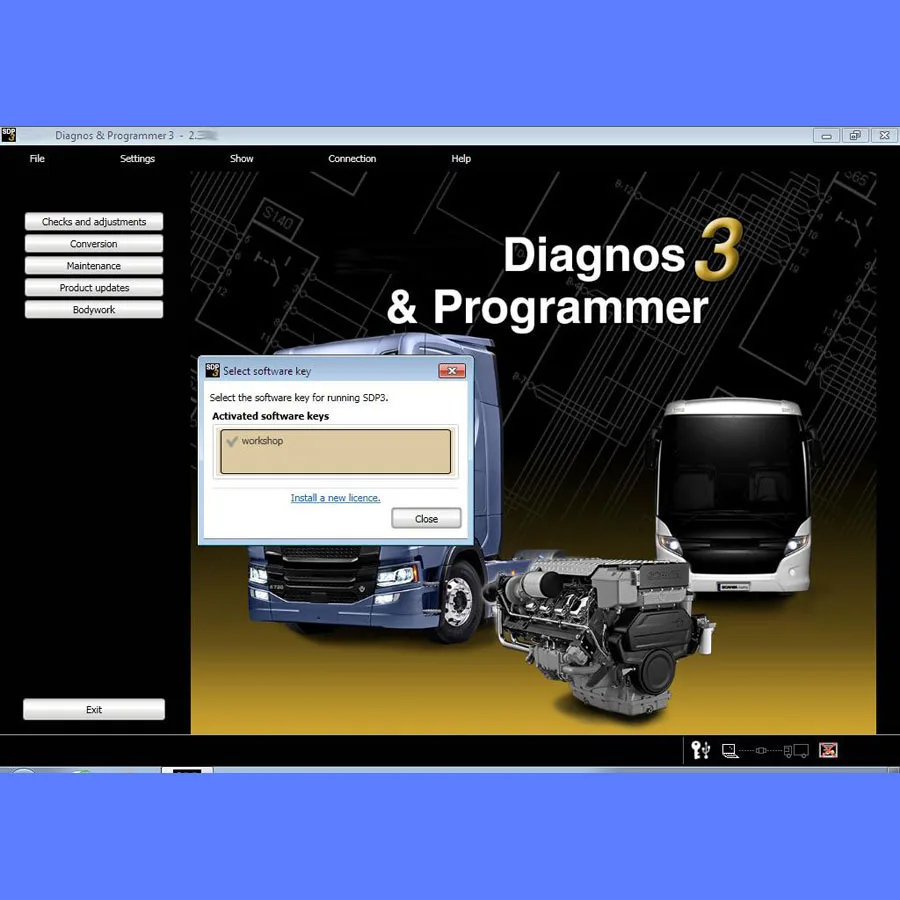Open the Maintenance section
900x900 pixels.
(94, 265)
